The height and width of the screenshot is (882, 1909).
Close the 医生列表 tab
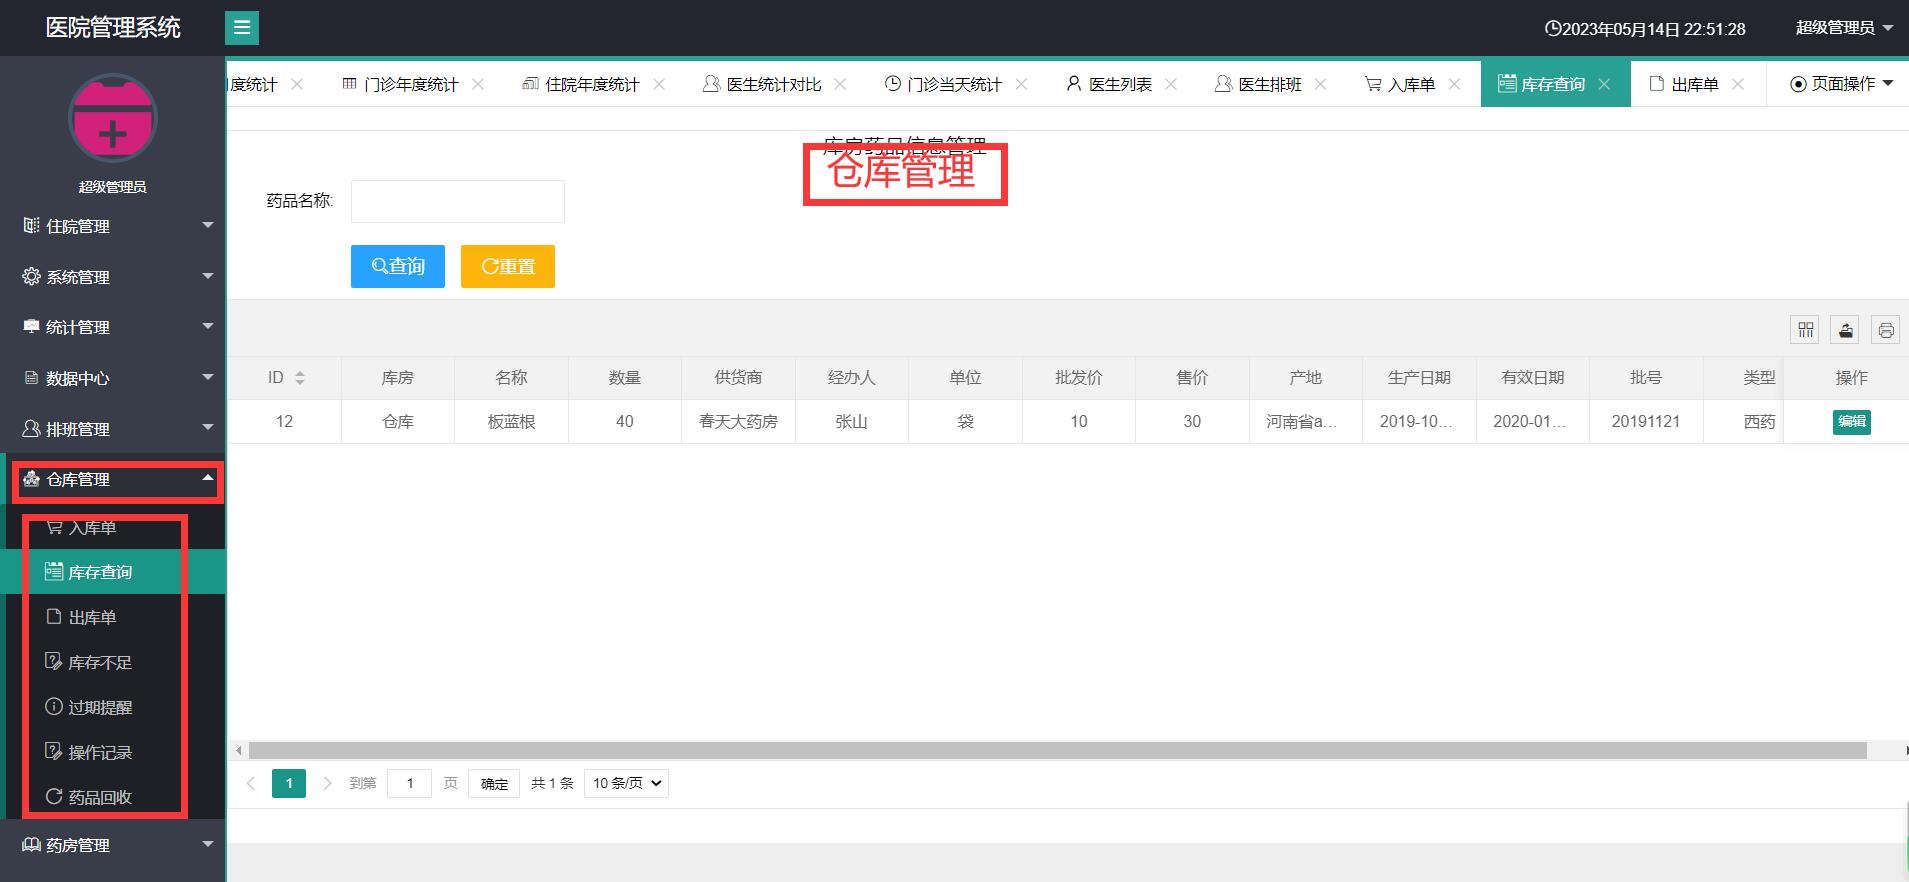1171,84
